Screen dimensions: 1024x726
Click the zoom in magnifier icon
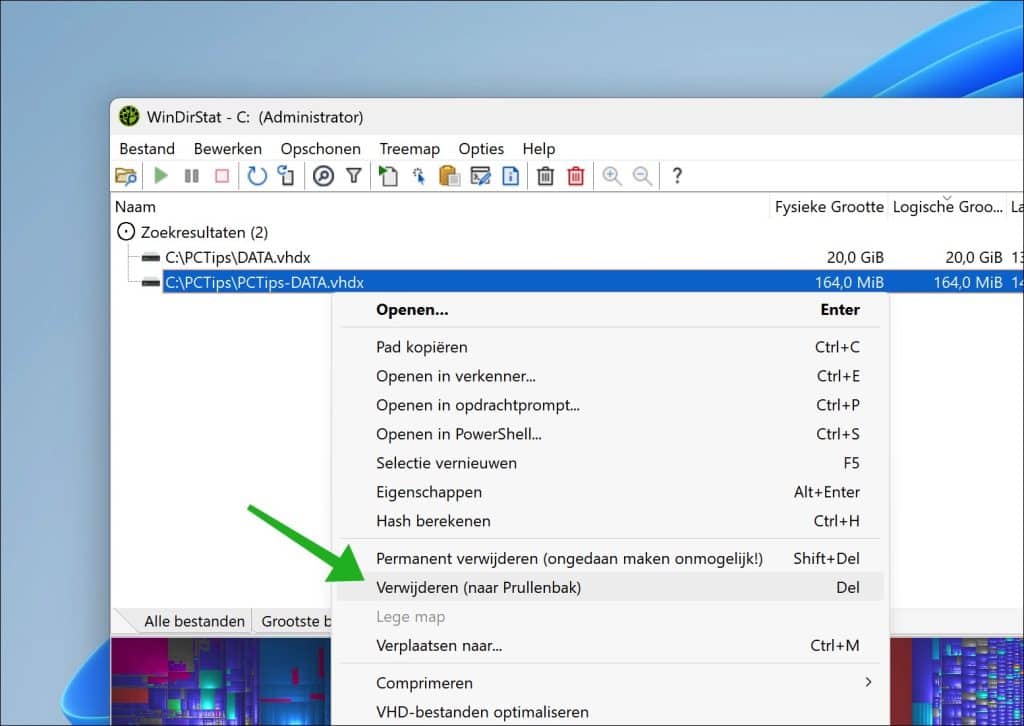point(612,176)
